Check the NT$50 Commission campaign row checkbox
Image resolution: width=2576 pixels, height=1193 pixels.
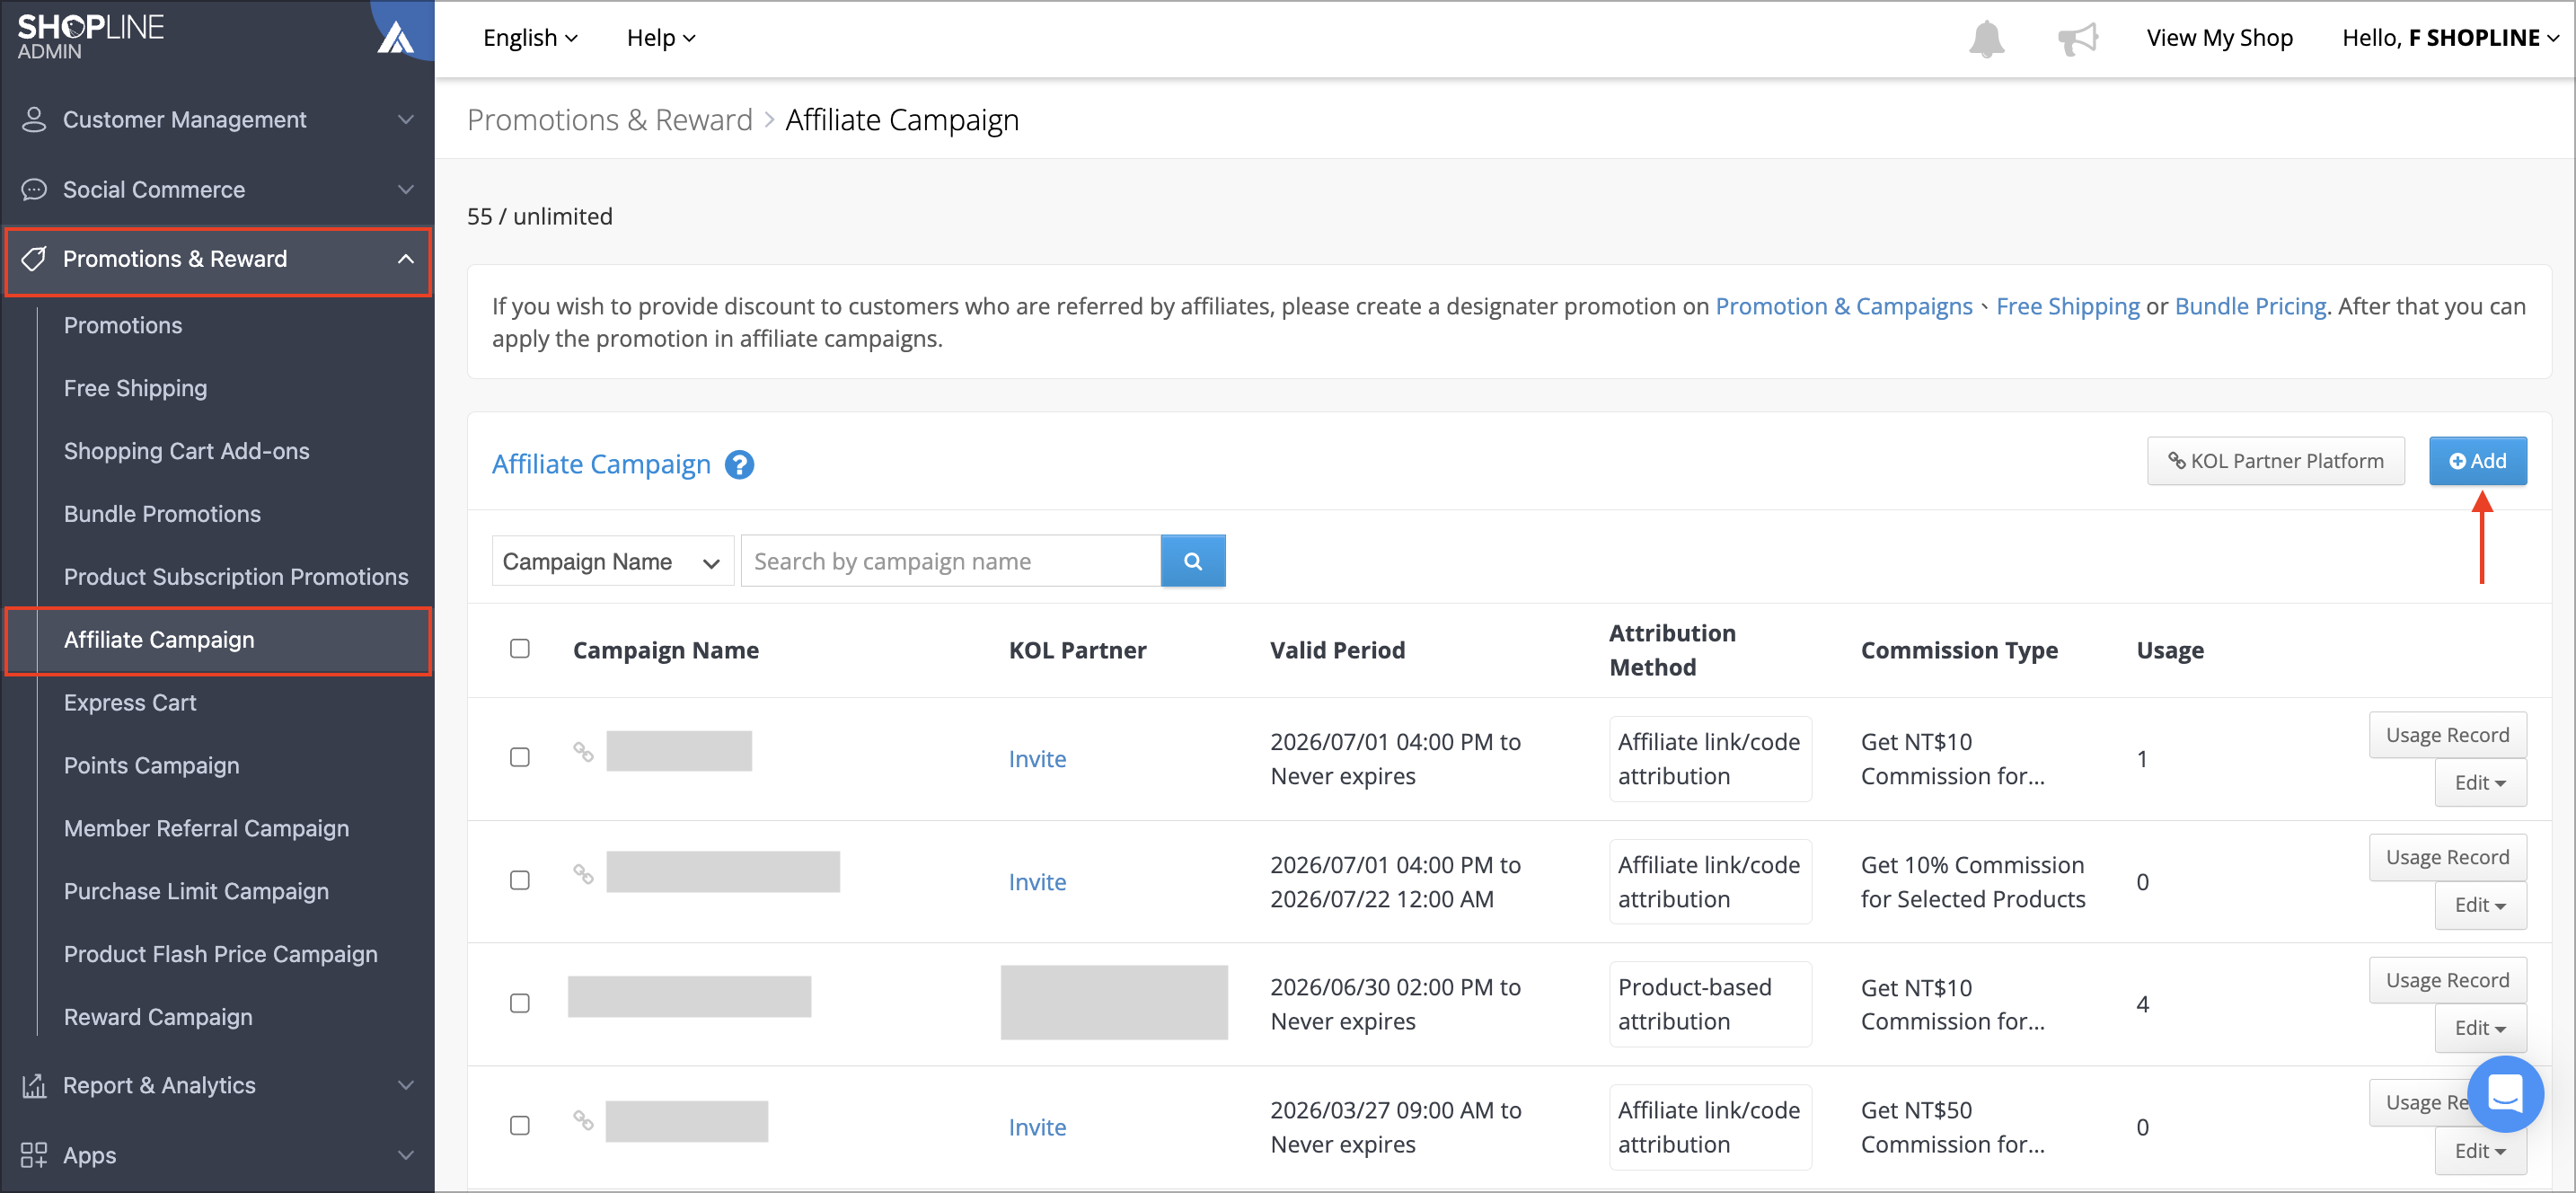[520, 1125]
